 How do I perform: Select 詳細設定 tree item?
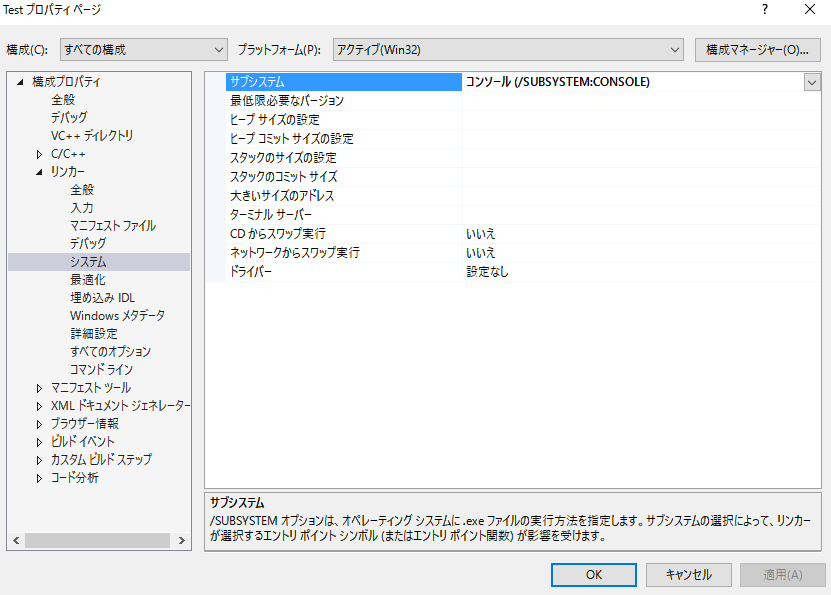pyautogui.click(x=94, y=334)
